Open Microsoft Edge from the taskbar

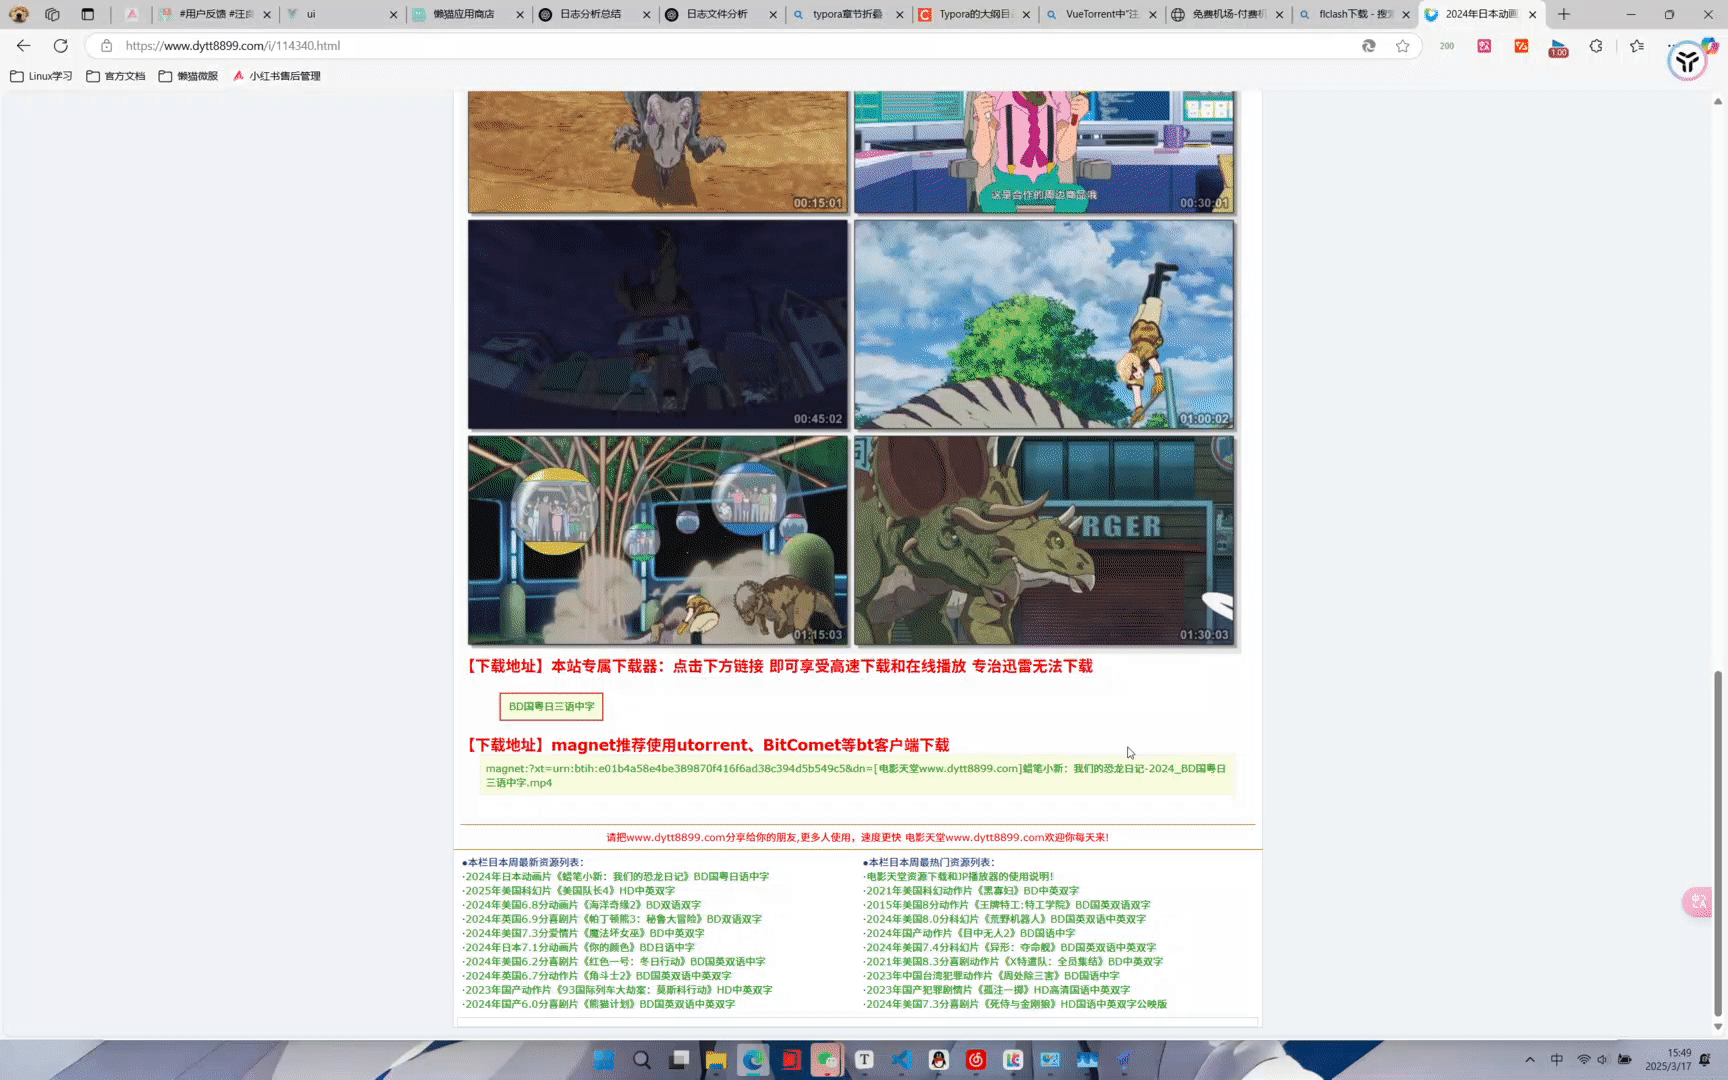pos(753,1060)
